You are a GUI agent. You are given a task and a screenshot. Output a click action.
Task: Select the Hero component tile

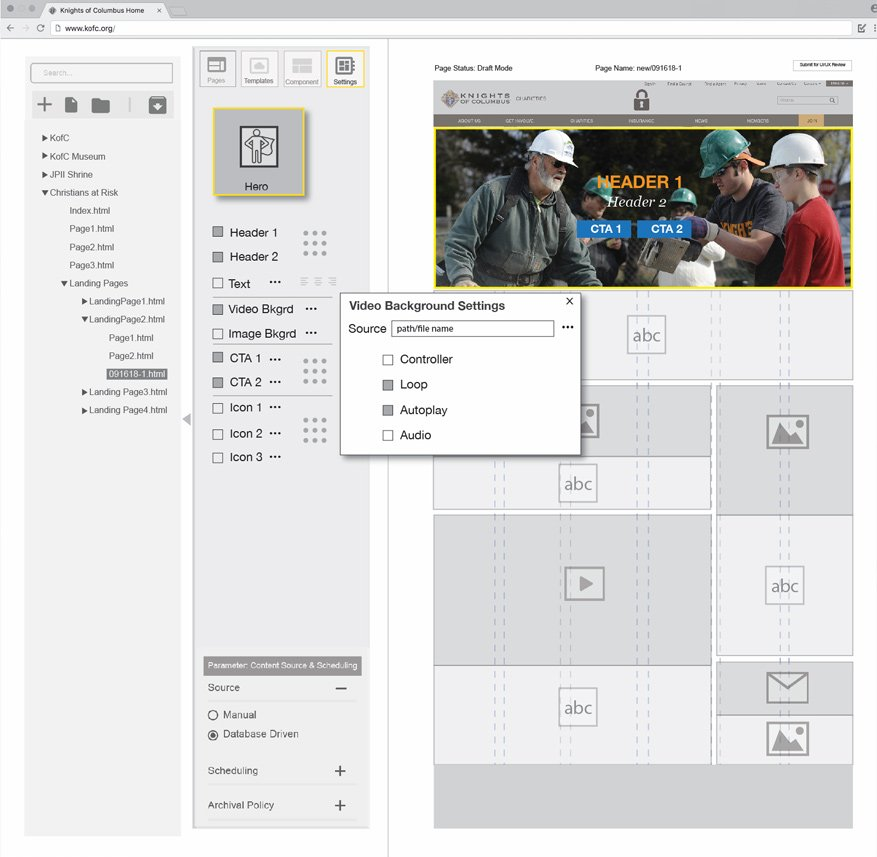[x=258, y=152]
